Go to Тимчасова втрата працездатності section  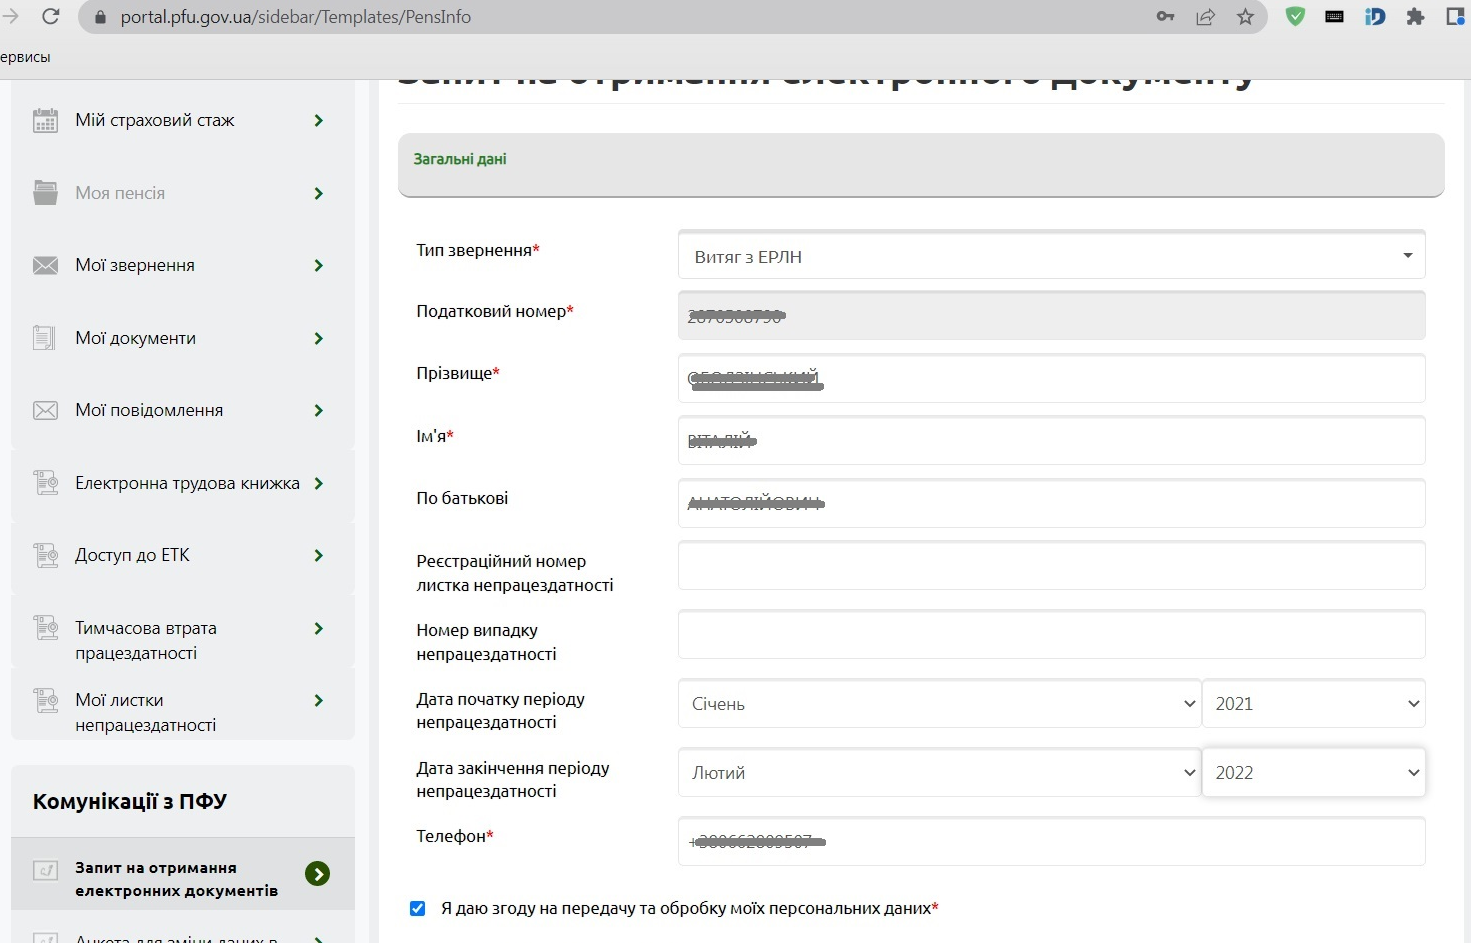click(x=146, y=640)
